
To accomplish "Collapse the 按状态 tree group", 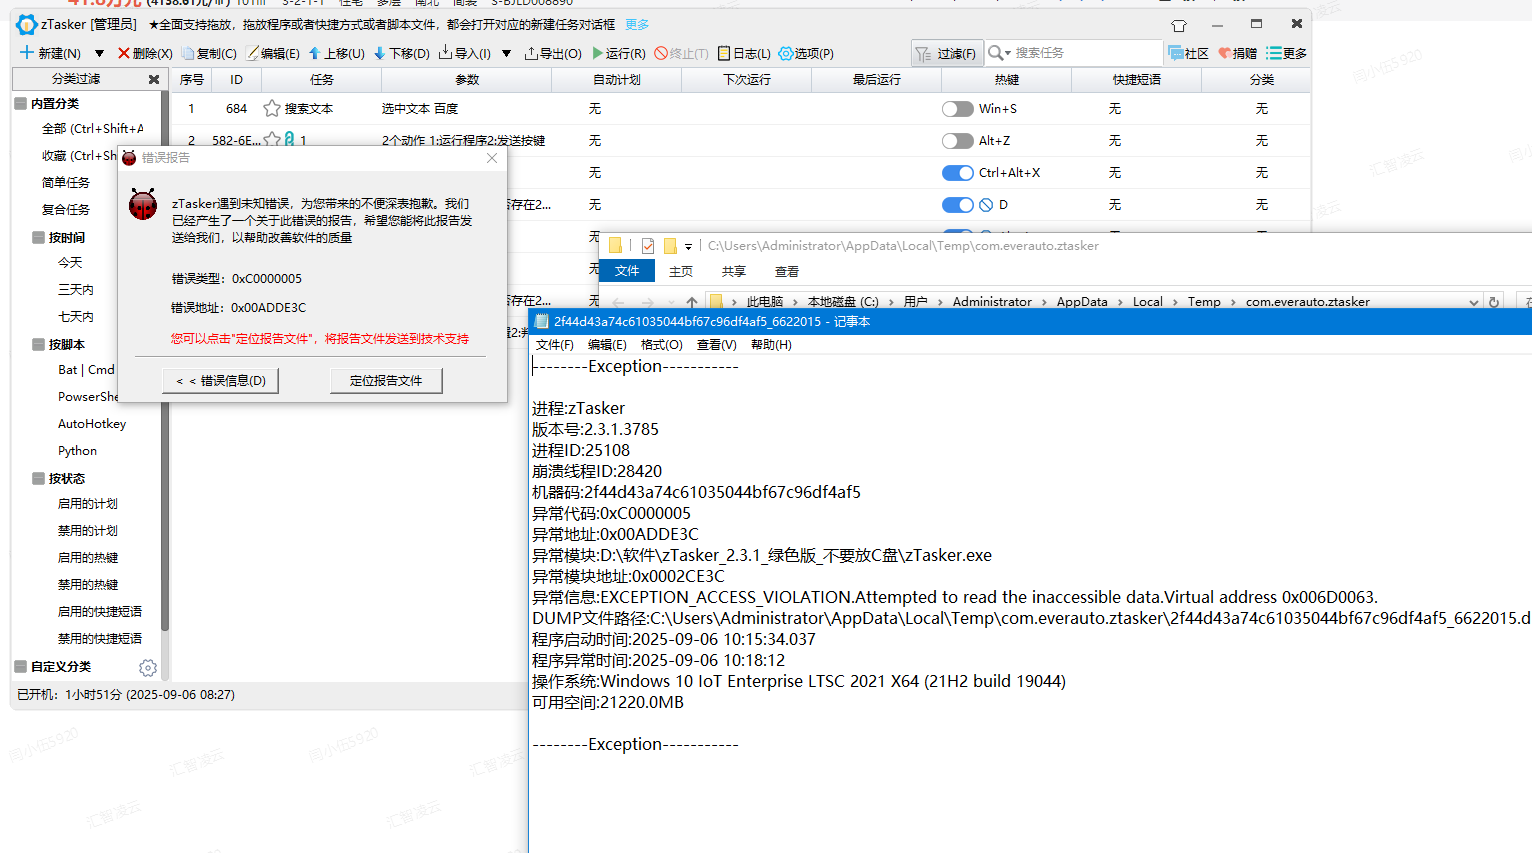I will [x=38, y=478].
